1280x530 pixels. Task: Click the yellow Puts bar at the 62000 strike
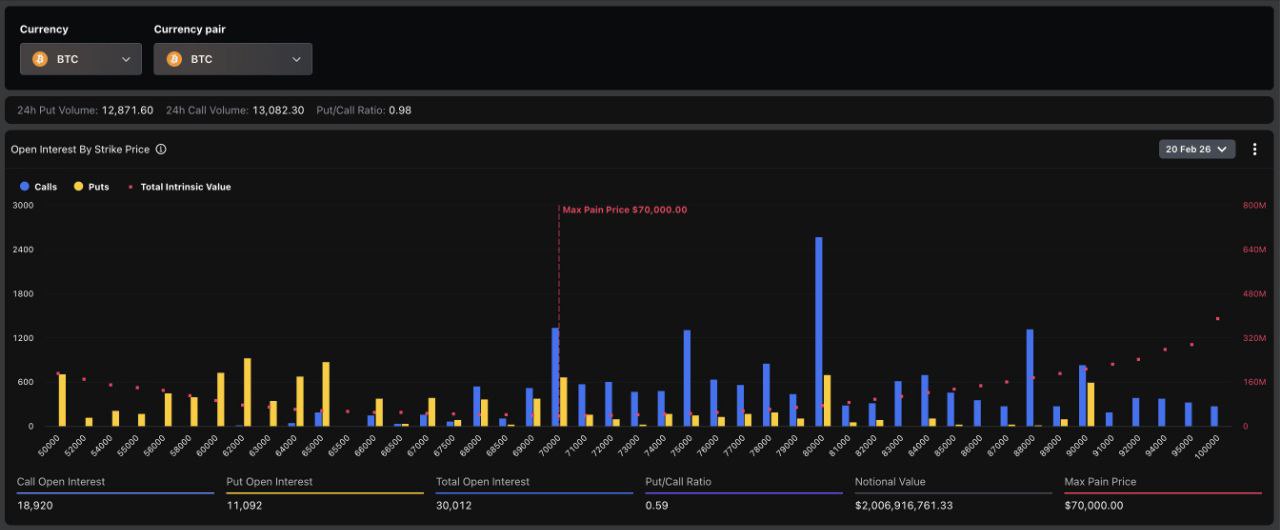(x=247, y=392)
